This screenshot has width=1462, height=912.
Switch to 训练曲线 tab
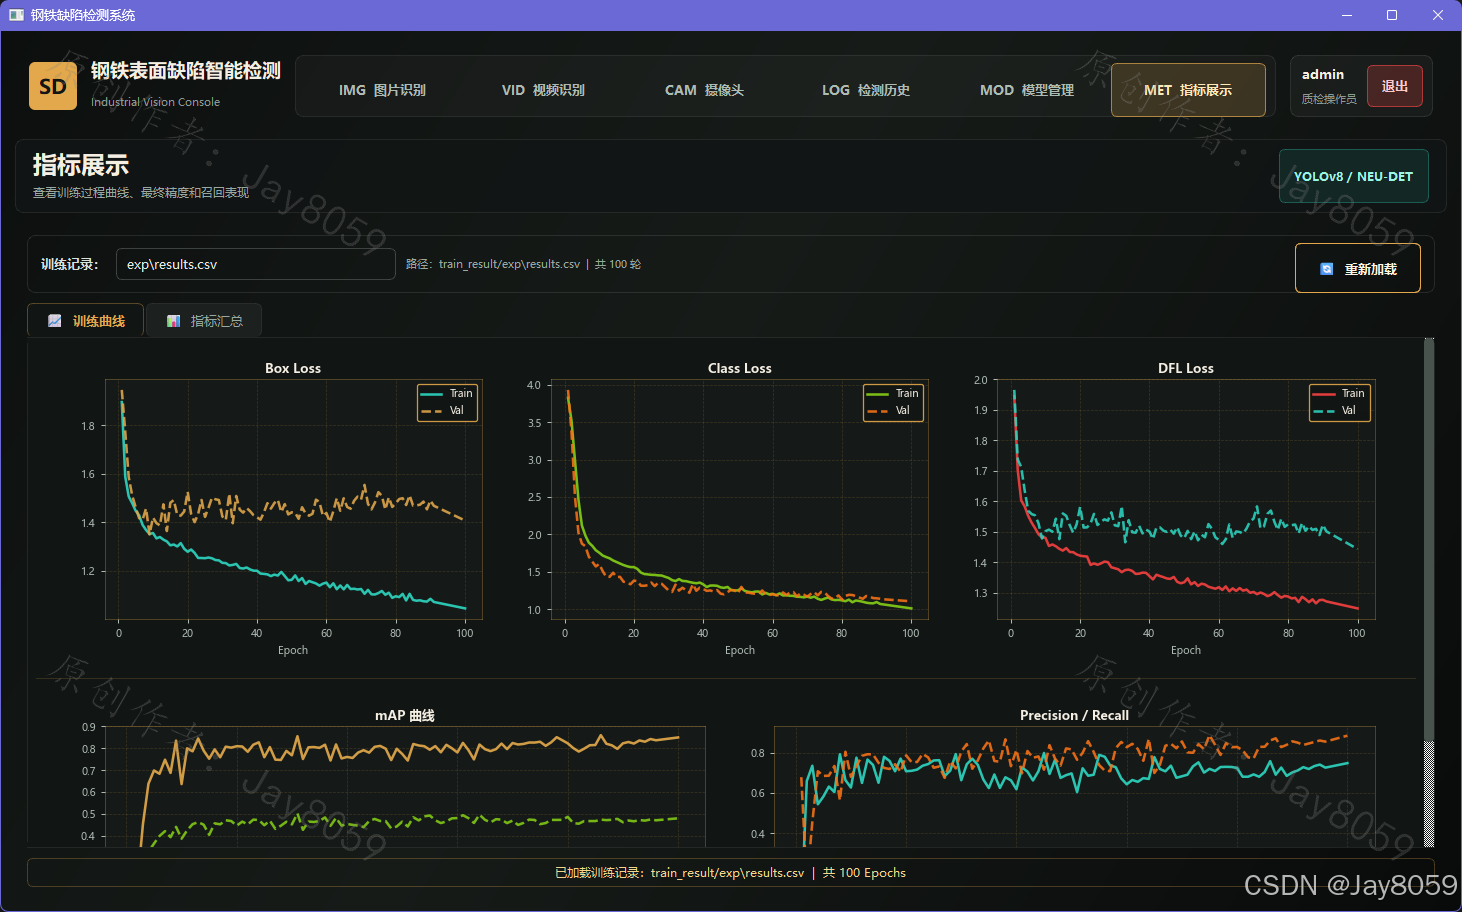click(86, 321)
